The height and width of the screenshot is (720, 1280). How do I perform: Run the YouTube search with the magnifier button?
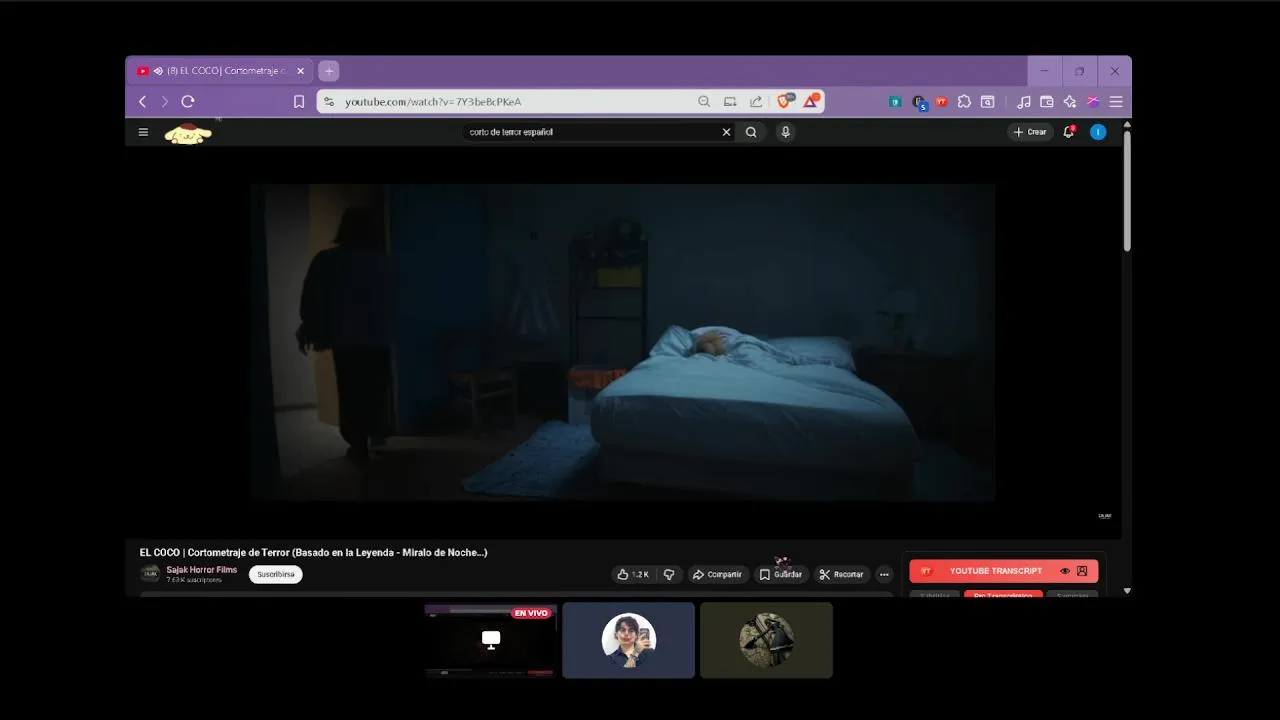[751, 132]
